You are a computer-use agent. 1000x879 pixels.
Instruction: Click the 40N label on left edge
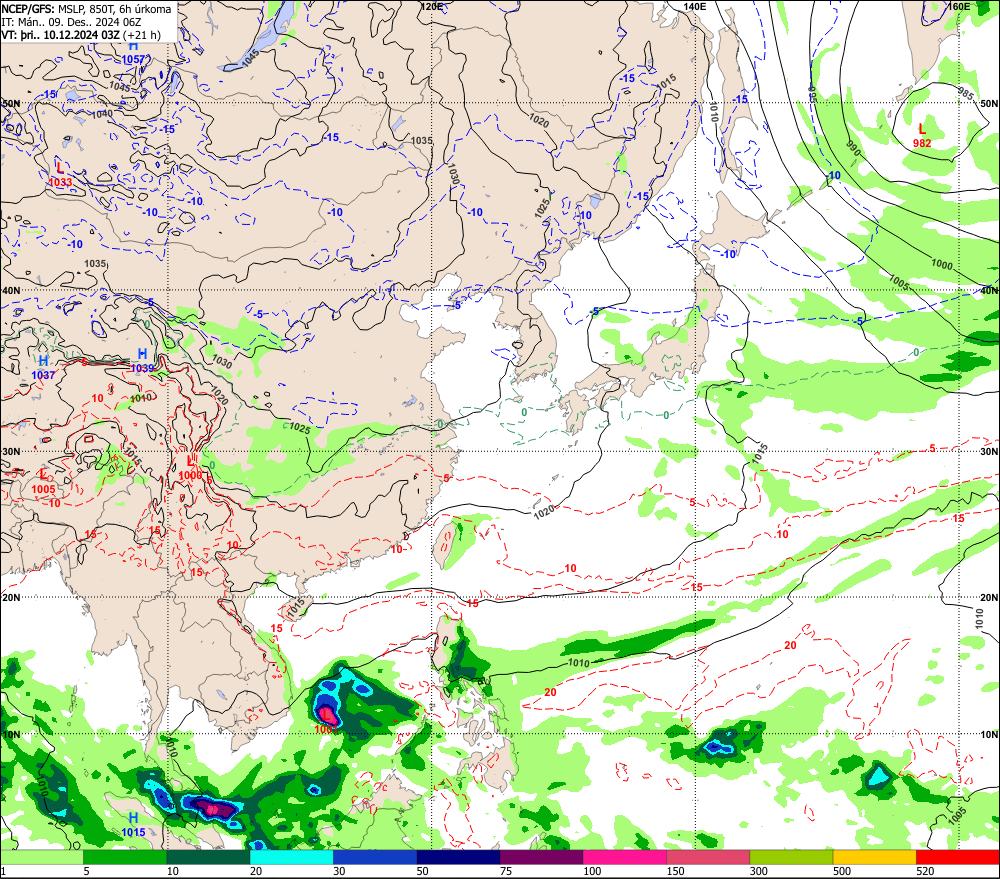pyautogui.click(x=11, y=290)
